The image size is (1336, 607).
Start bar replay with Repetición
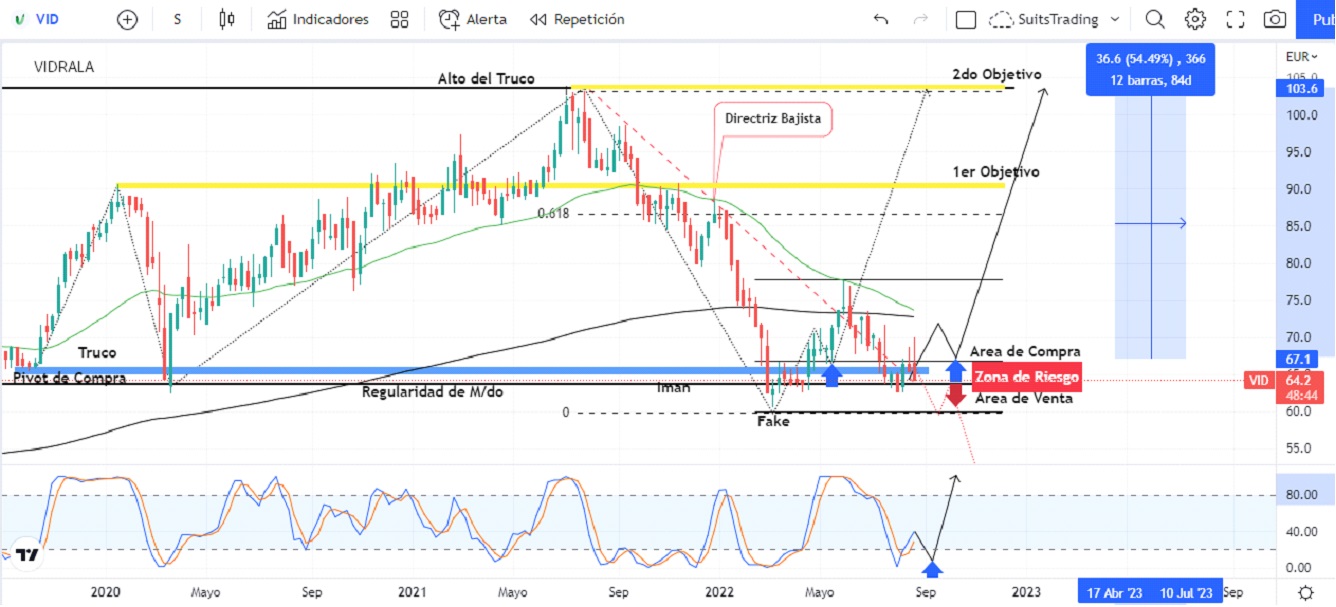577,19
